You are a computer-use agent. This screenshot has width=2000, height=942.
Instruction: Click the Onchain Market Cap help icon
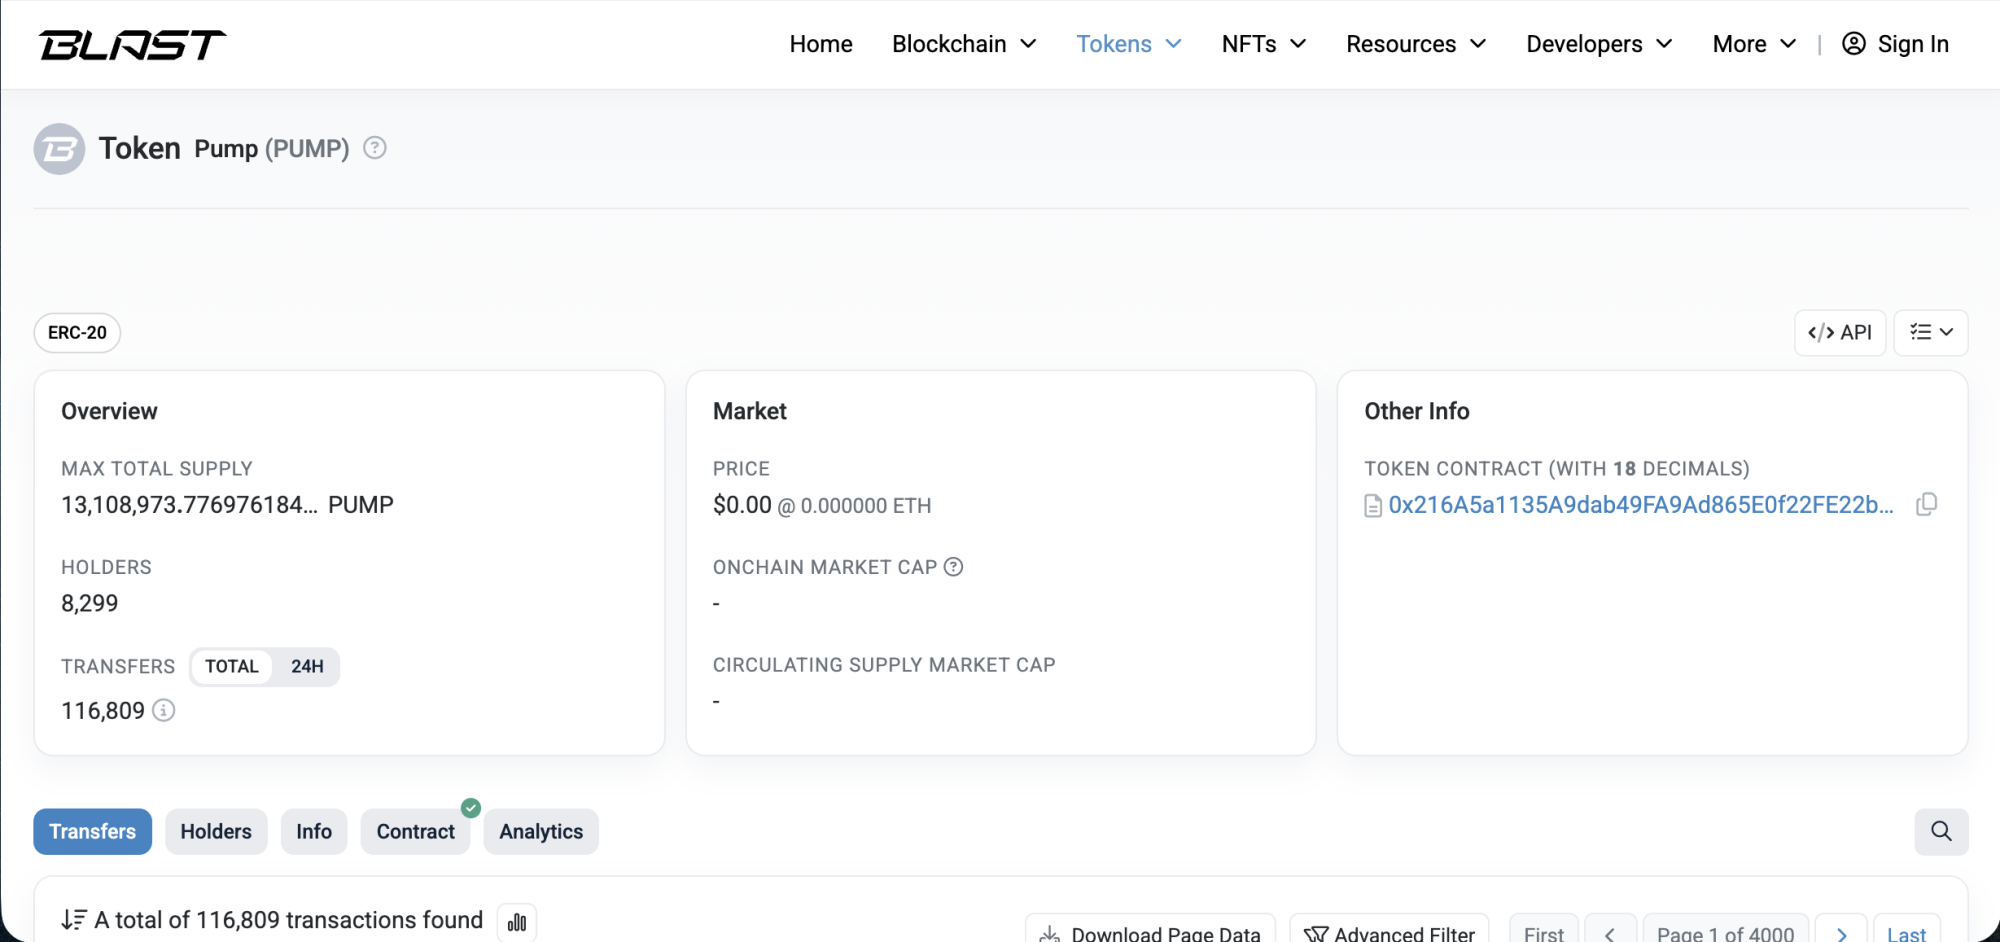tap(954, 567)
